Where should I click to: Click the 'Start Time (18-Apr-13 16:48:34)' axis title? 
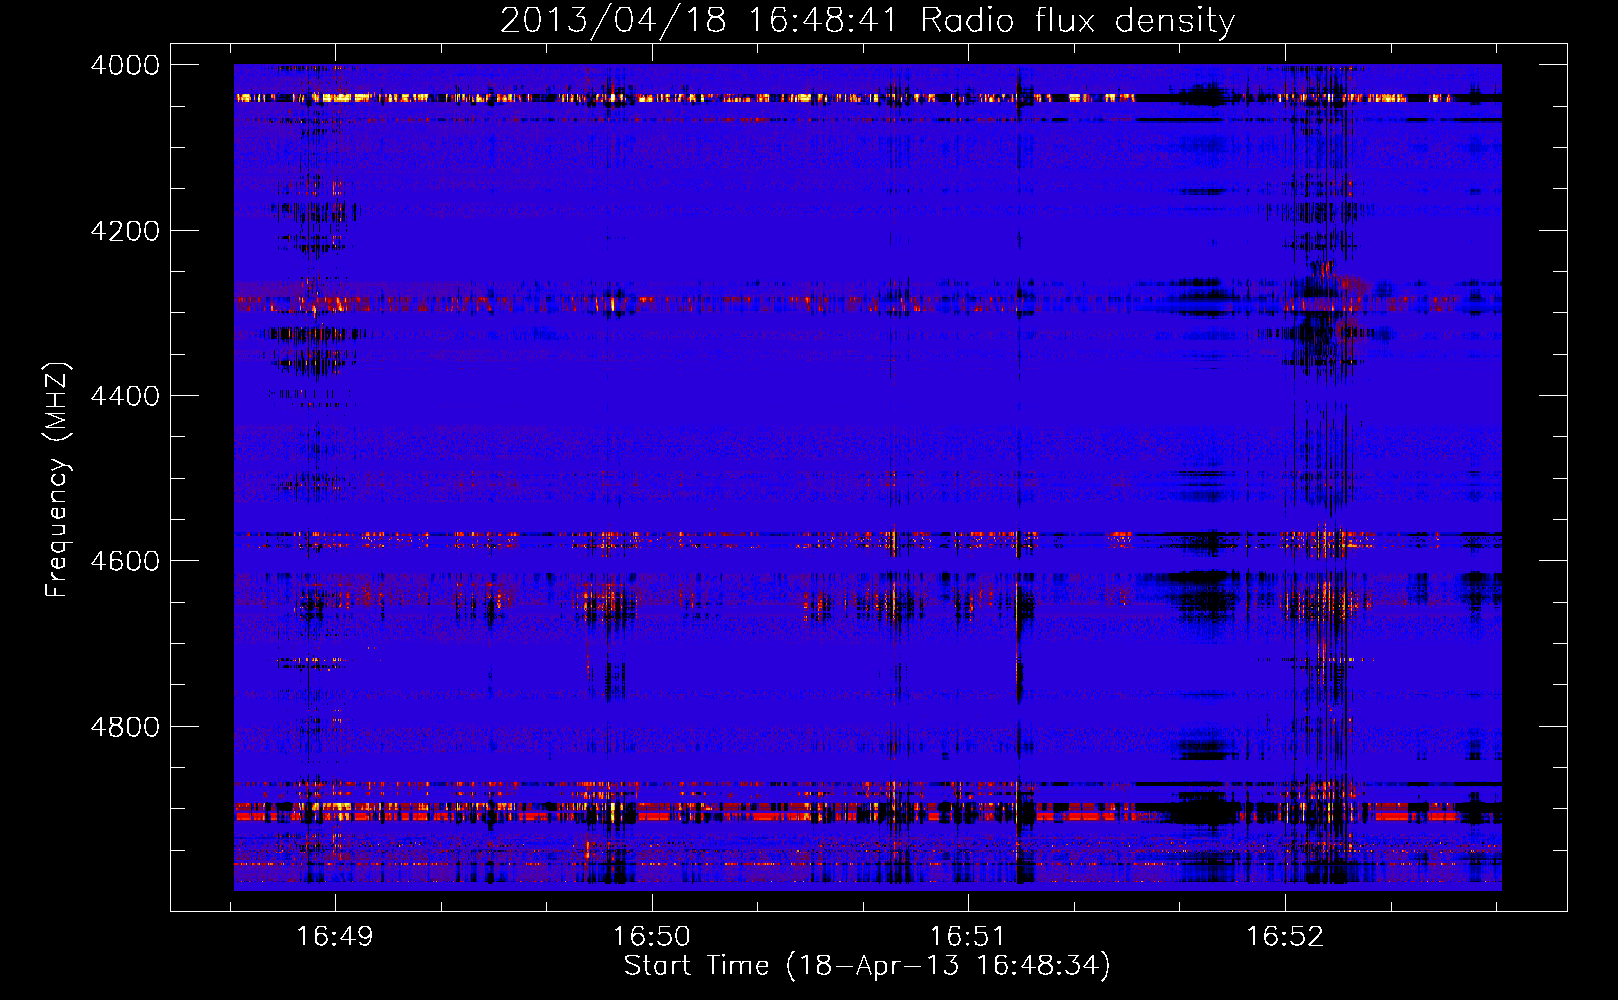[x=867, y=966]
